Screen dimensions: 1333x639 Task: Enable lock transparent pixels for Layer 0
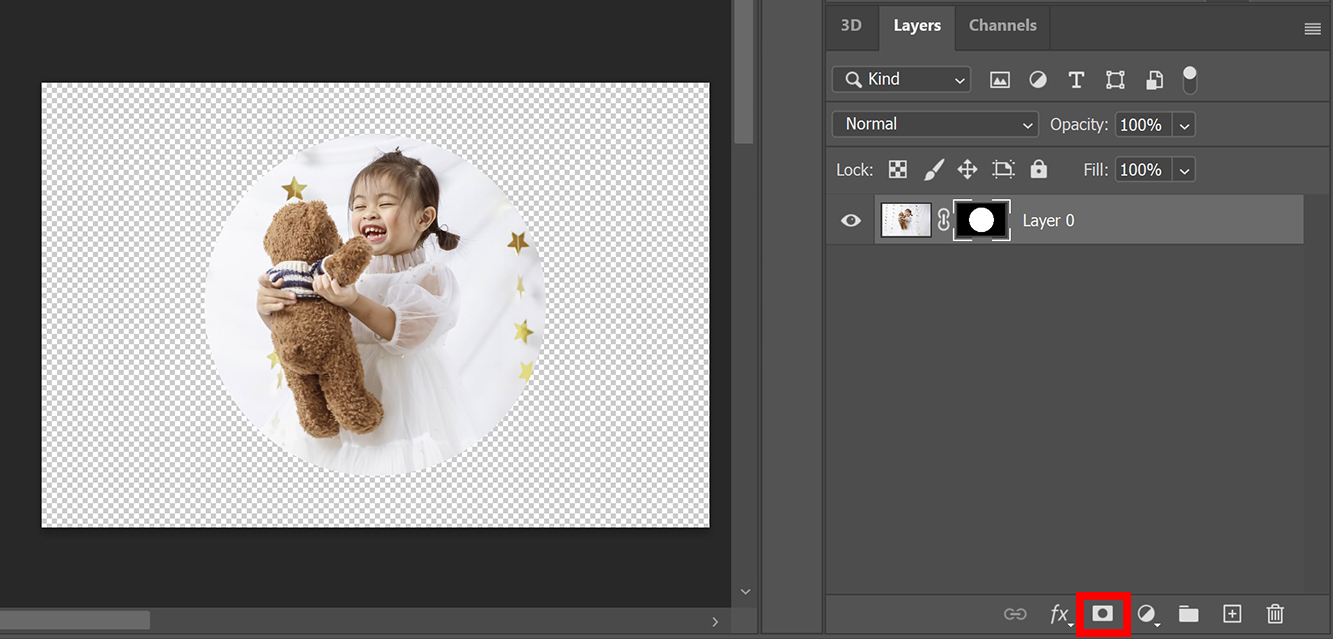(x=897, y=169)
